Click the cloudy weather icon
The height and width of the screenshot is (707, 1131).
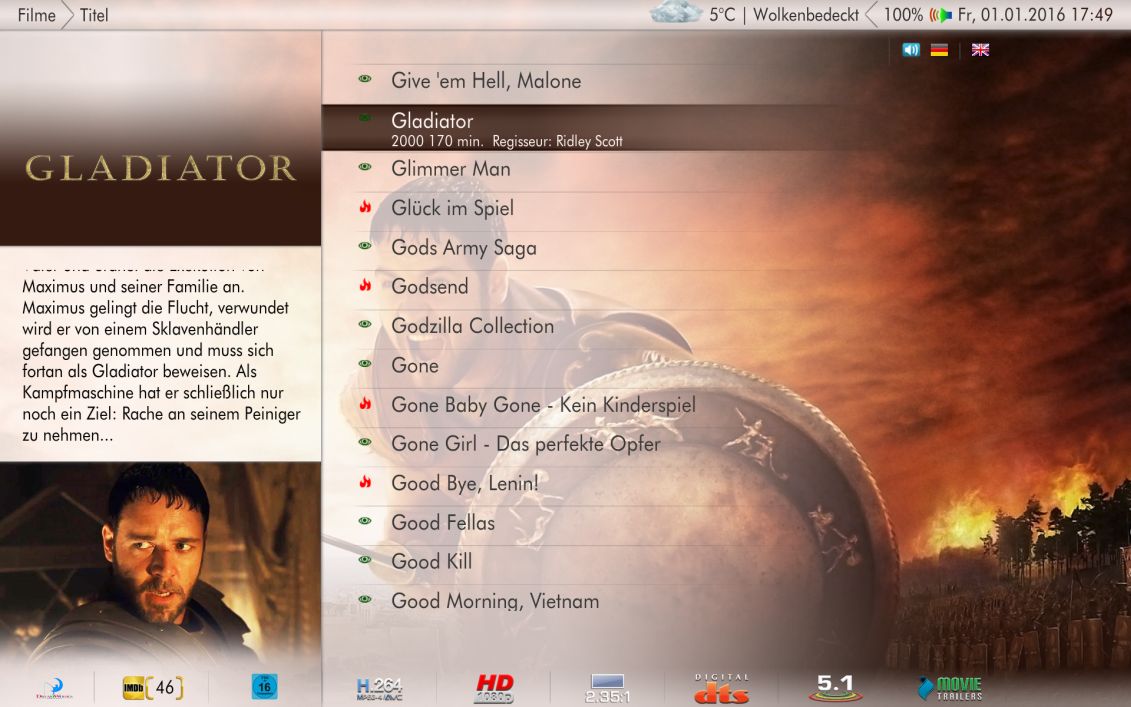pyautogui.click(x=675, y=12)
